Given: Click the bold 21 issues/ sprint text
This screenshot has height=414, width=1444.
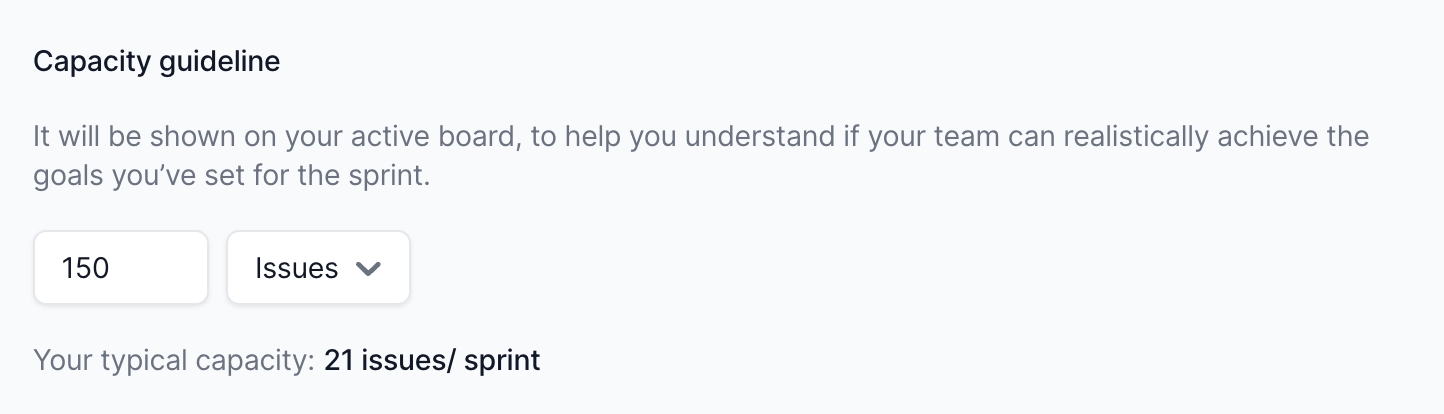Looking at the screenshot, I should tap(432, 360).
